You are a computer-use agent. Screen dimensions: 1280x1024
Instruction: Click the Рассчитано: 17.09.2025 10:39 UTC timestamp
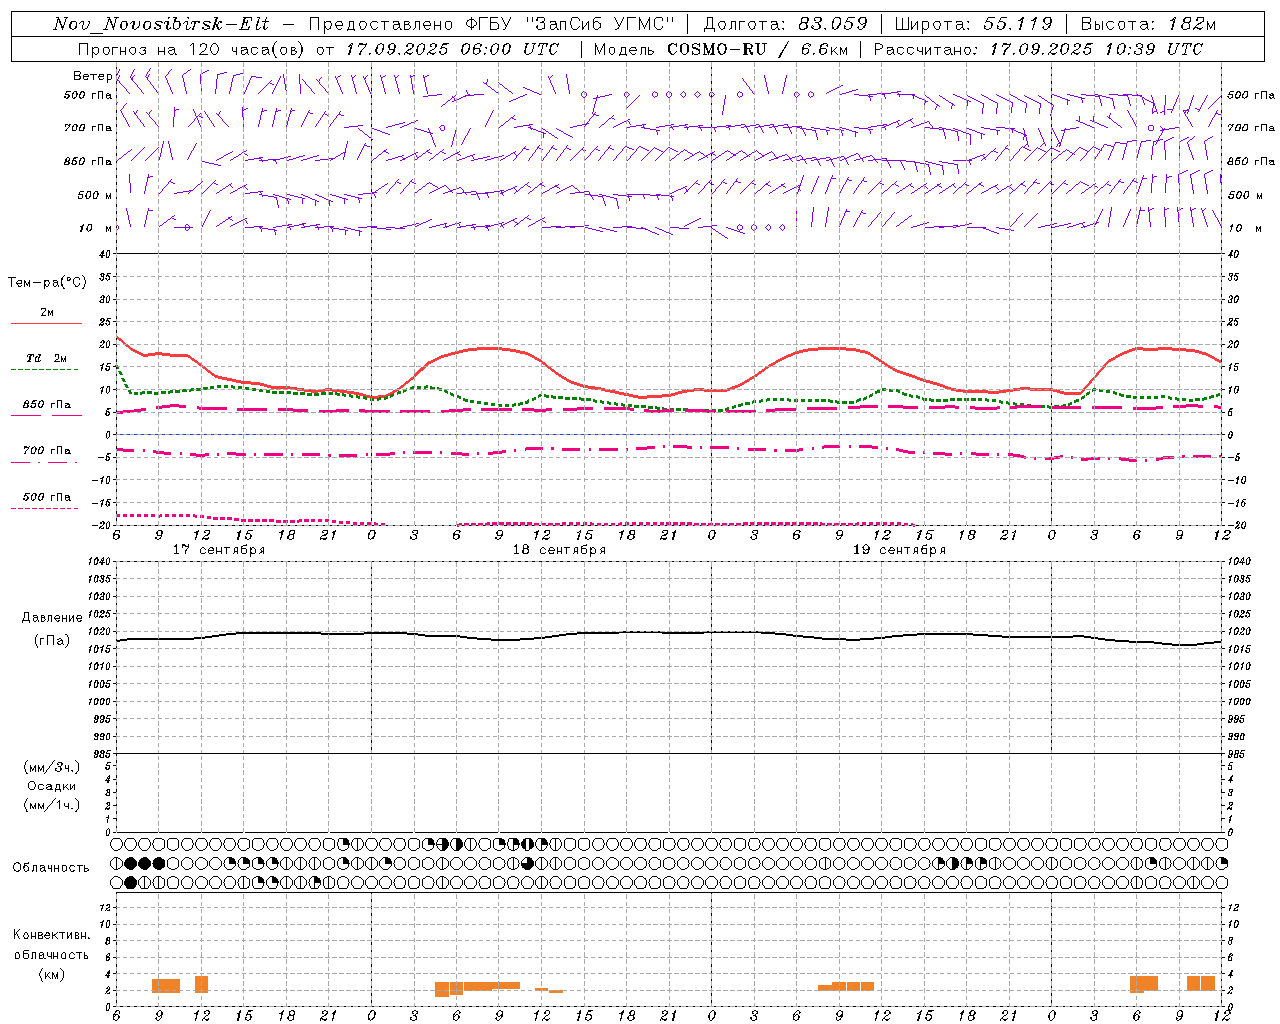(1038, 49)
